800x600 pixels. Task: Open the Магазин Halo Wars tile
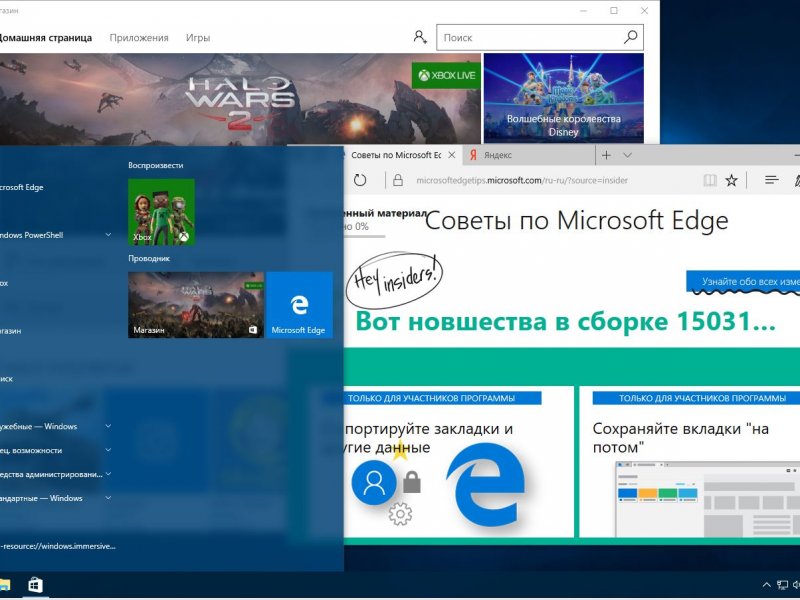(x=196, y=305)
